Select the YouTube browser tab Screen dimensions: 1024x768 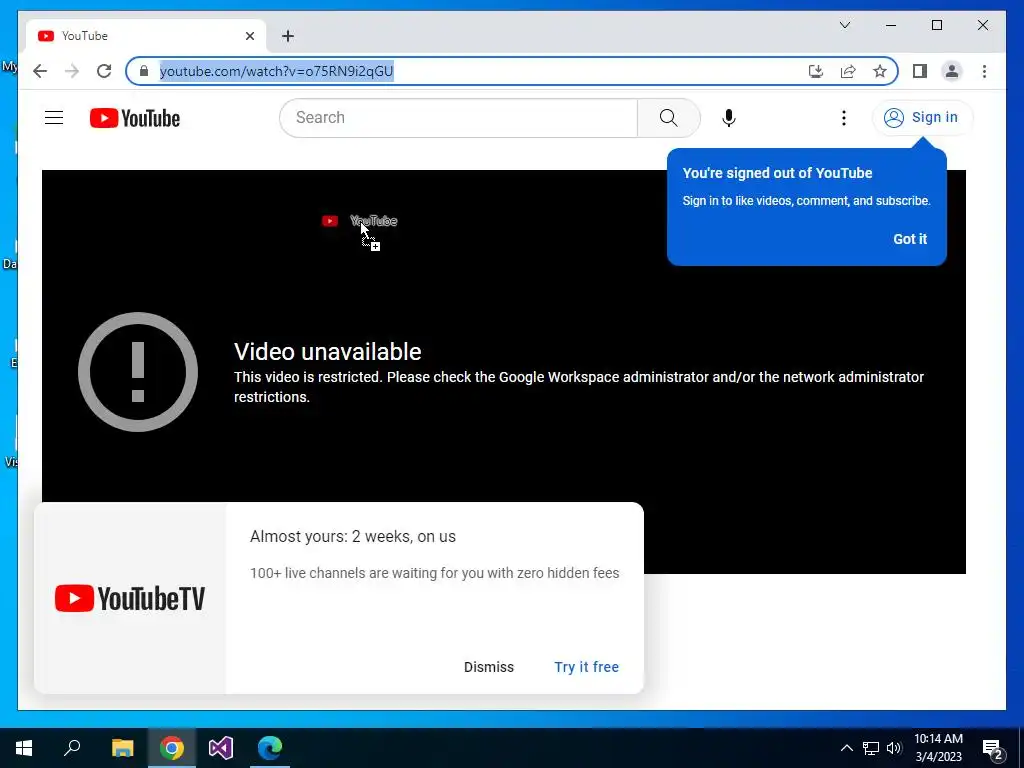[x=145, y=36]
